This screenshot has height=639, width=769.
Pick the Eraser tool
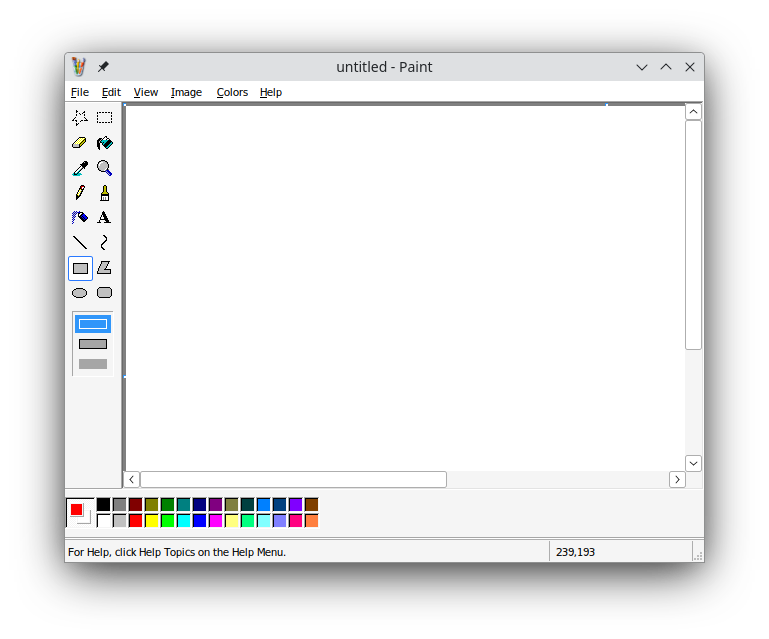coord(80,143)
